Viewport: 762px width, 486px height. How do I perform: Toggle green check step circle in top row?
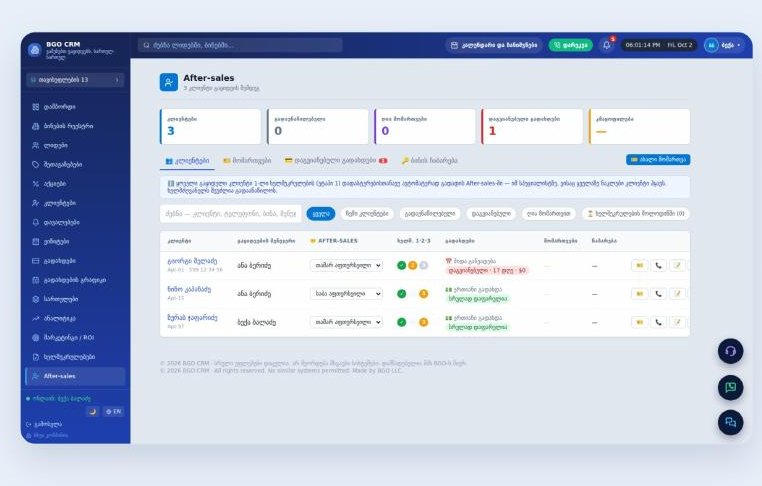[x=401, y=265]
